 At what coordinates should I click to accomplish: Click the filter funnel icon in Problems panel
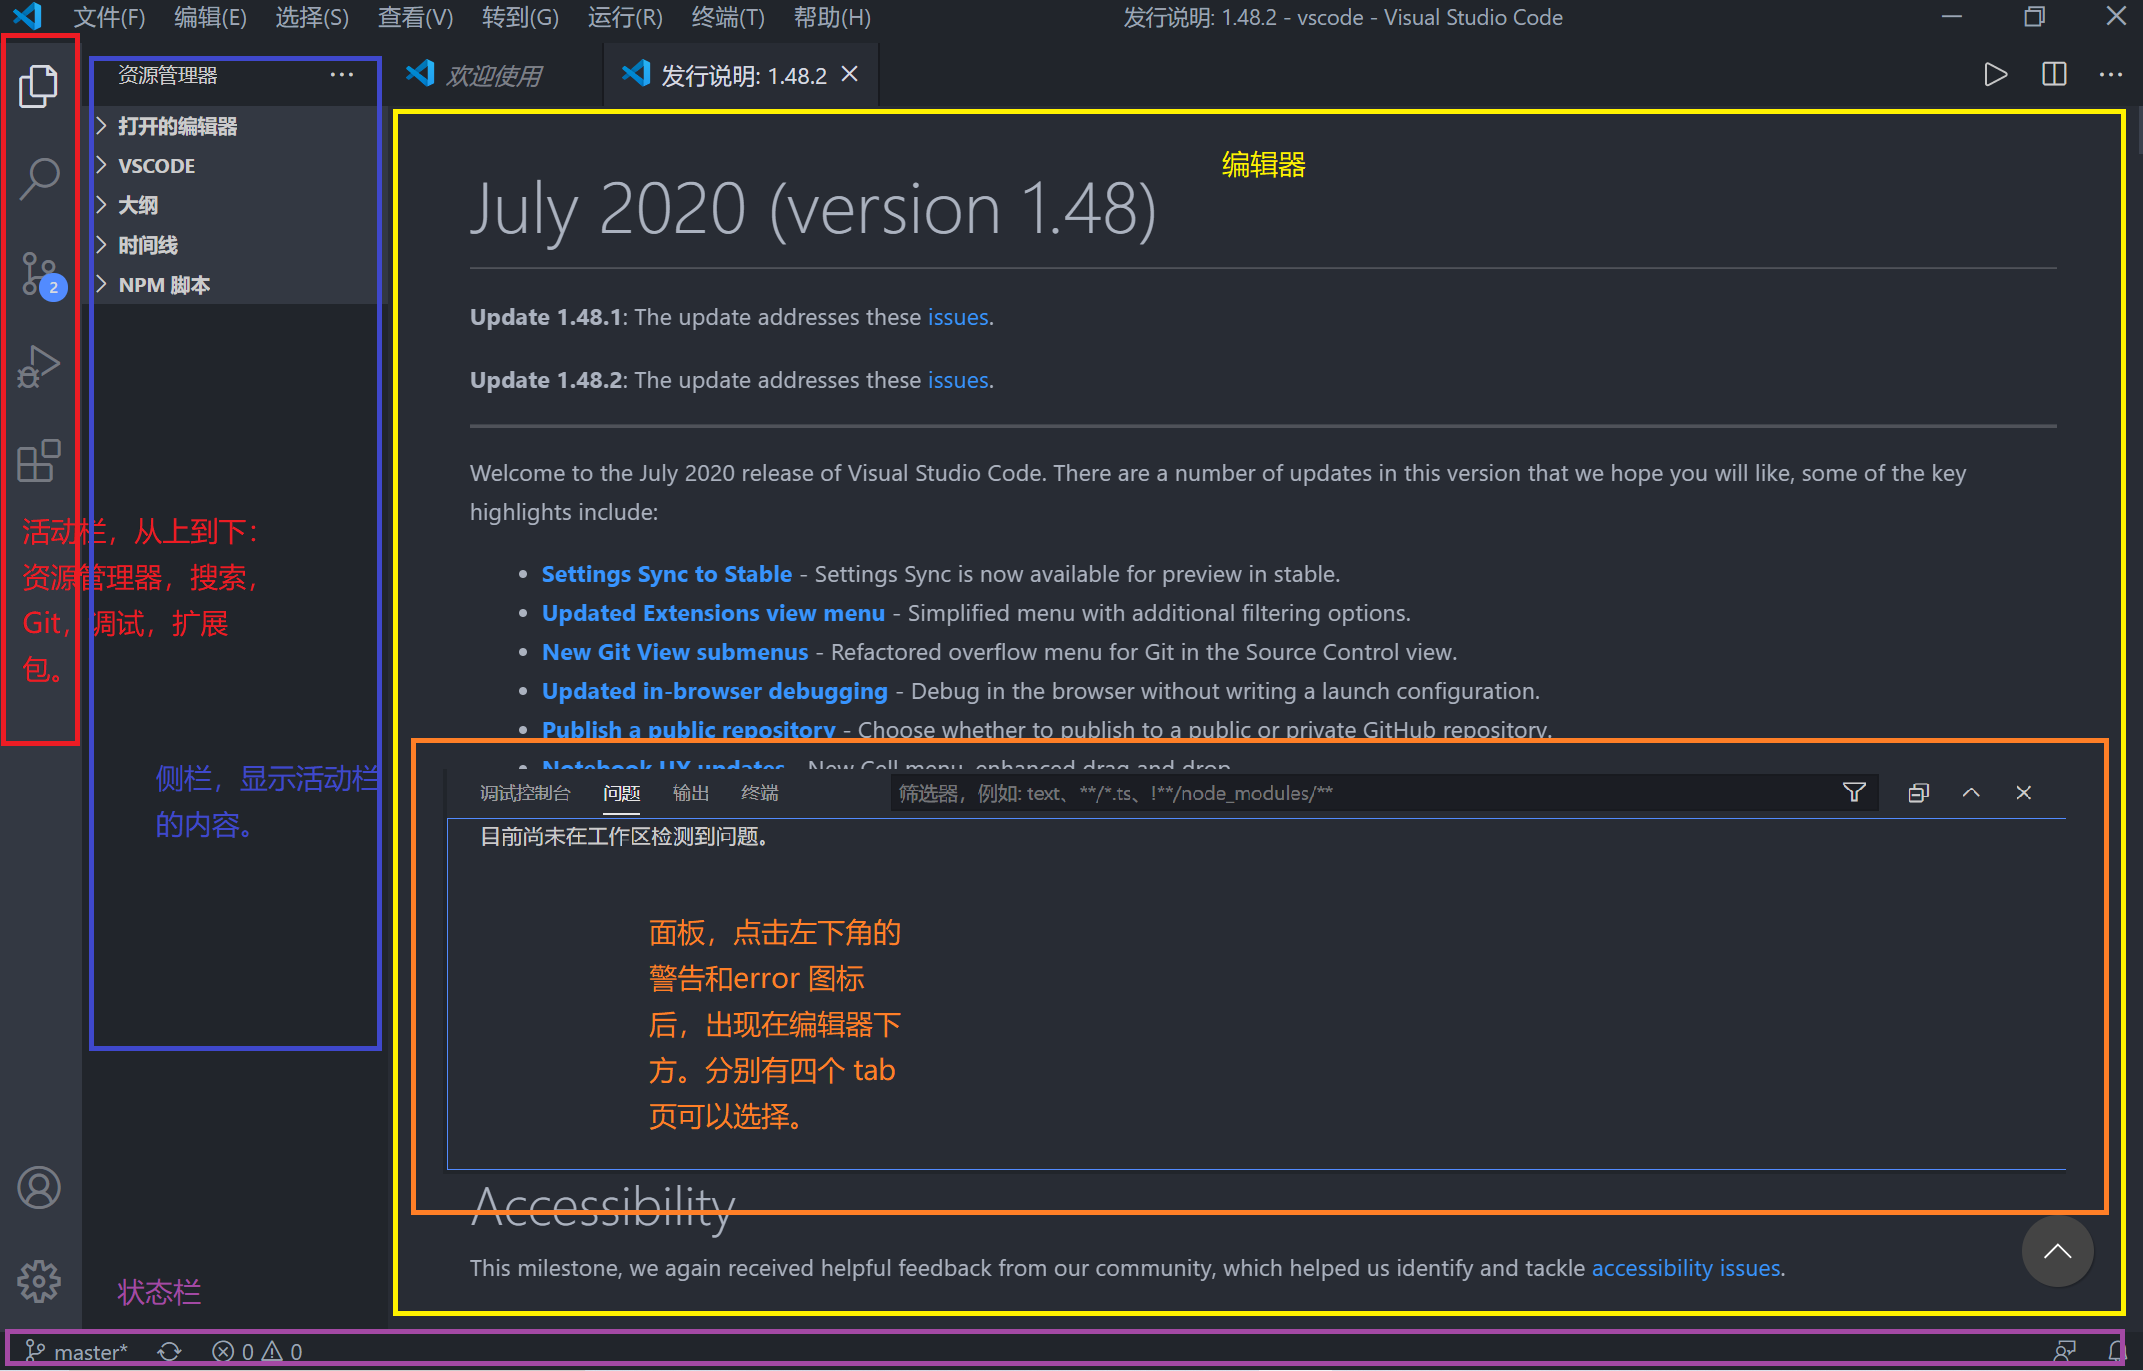[x=1854, y=793]
